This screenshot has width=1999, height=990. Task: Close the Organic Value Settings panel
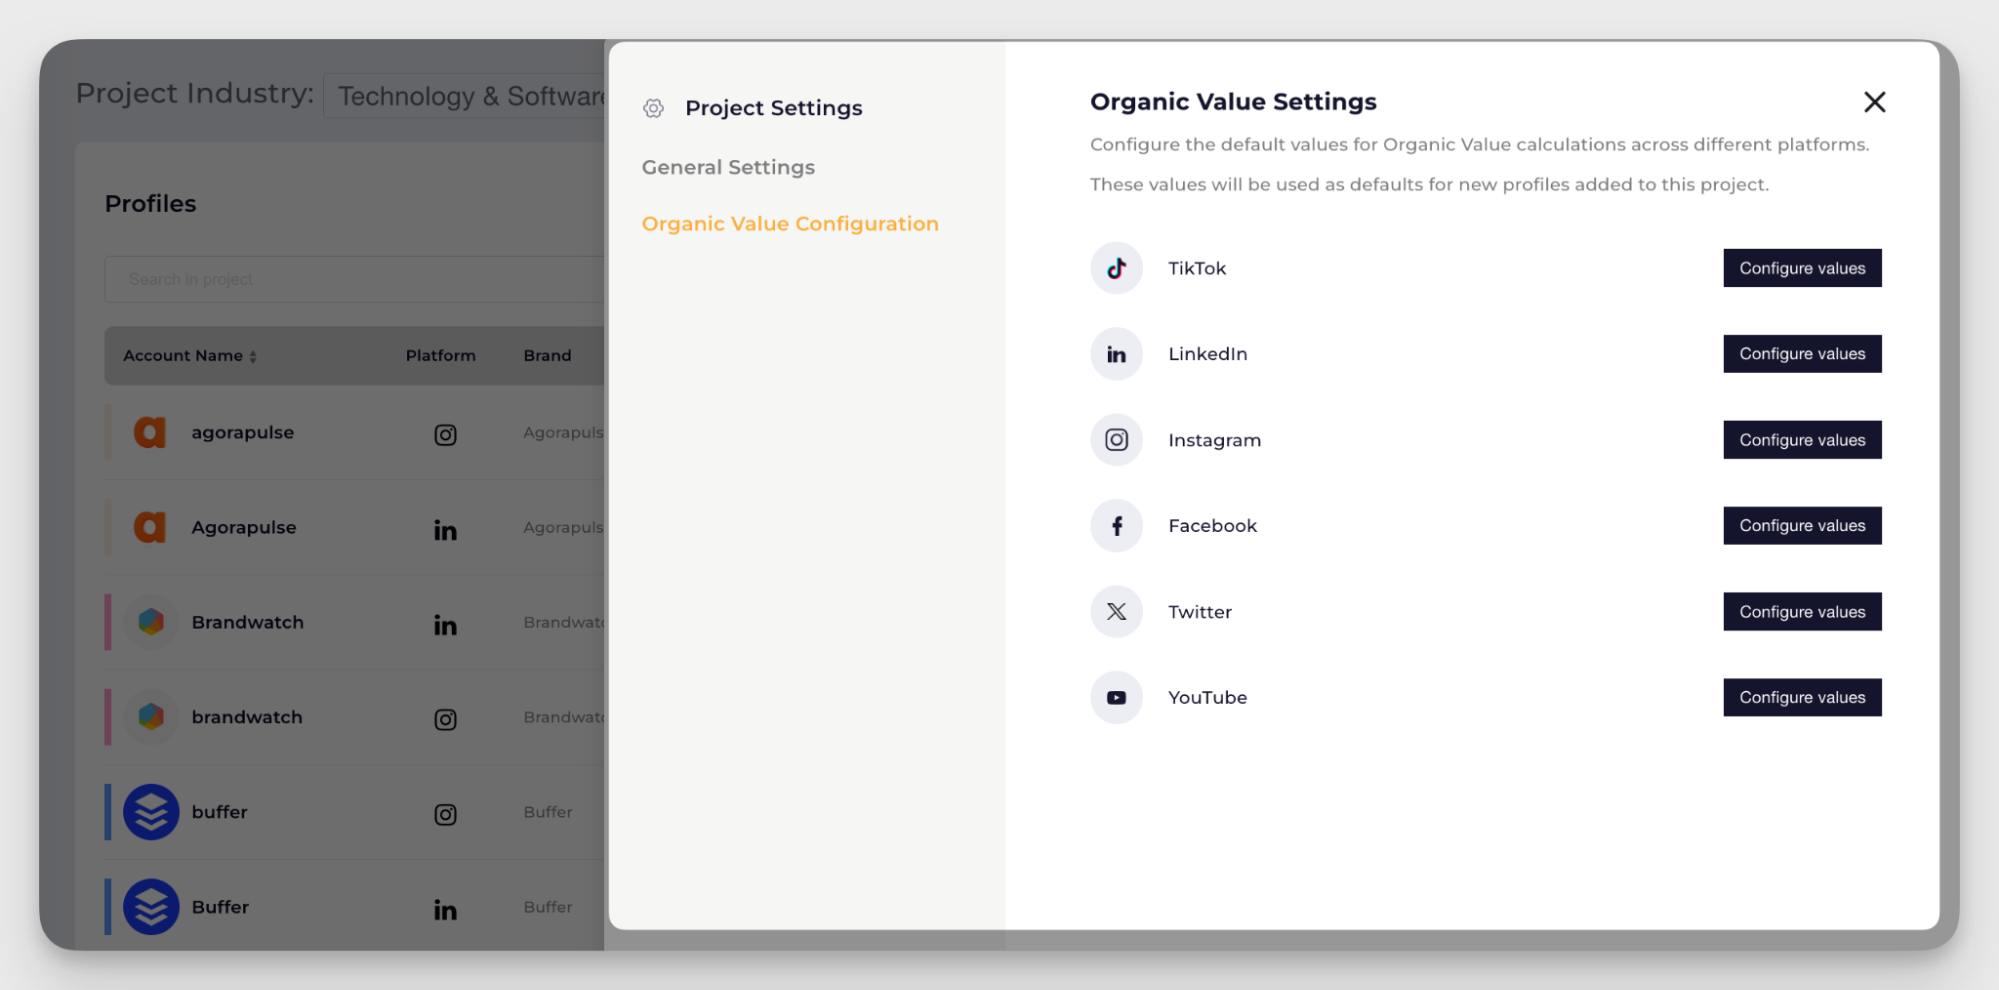pyautogui.click(x=1875, y=102)
